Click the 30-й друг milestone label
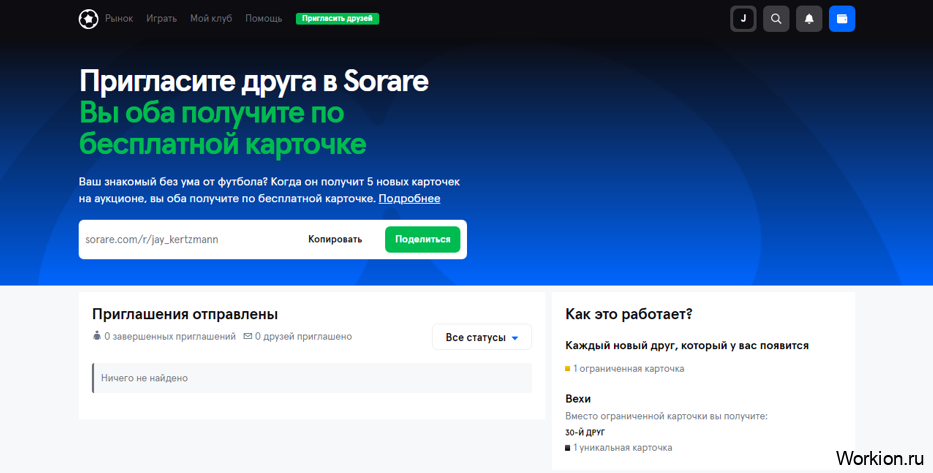Viewport: 933px width, 473px height. pos(585,433)
